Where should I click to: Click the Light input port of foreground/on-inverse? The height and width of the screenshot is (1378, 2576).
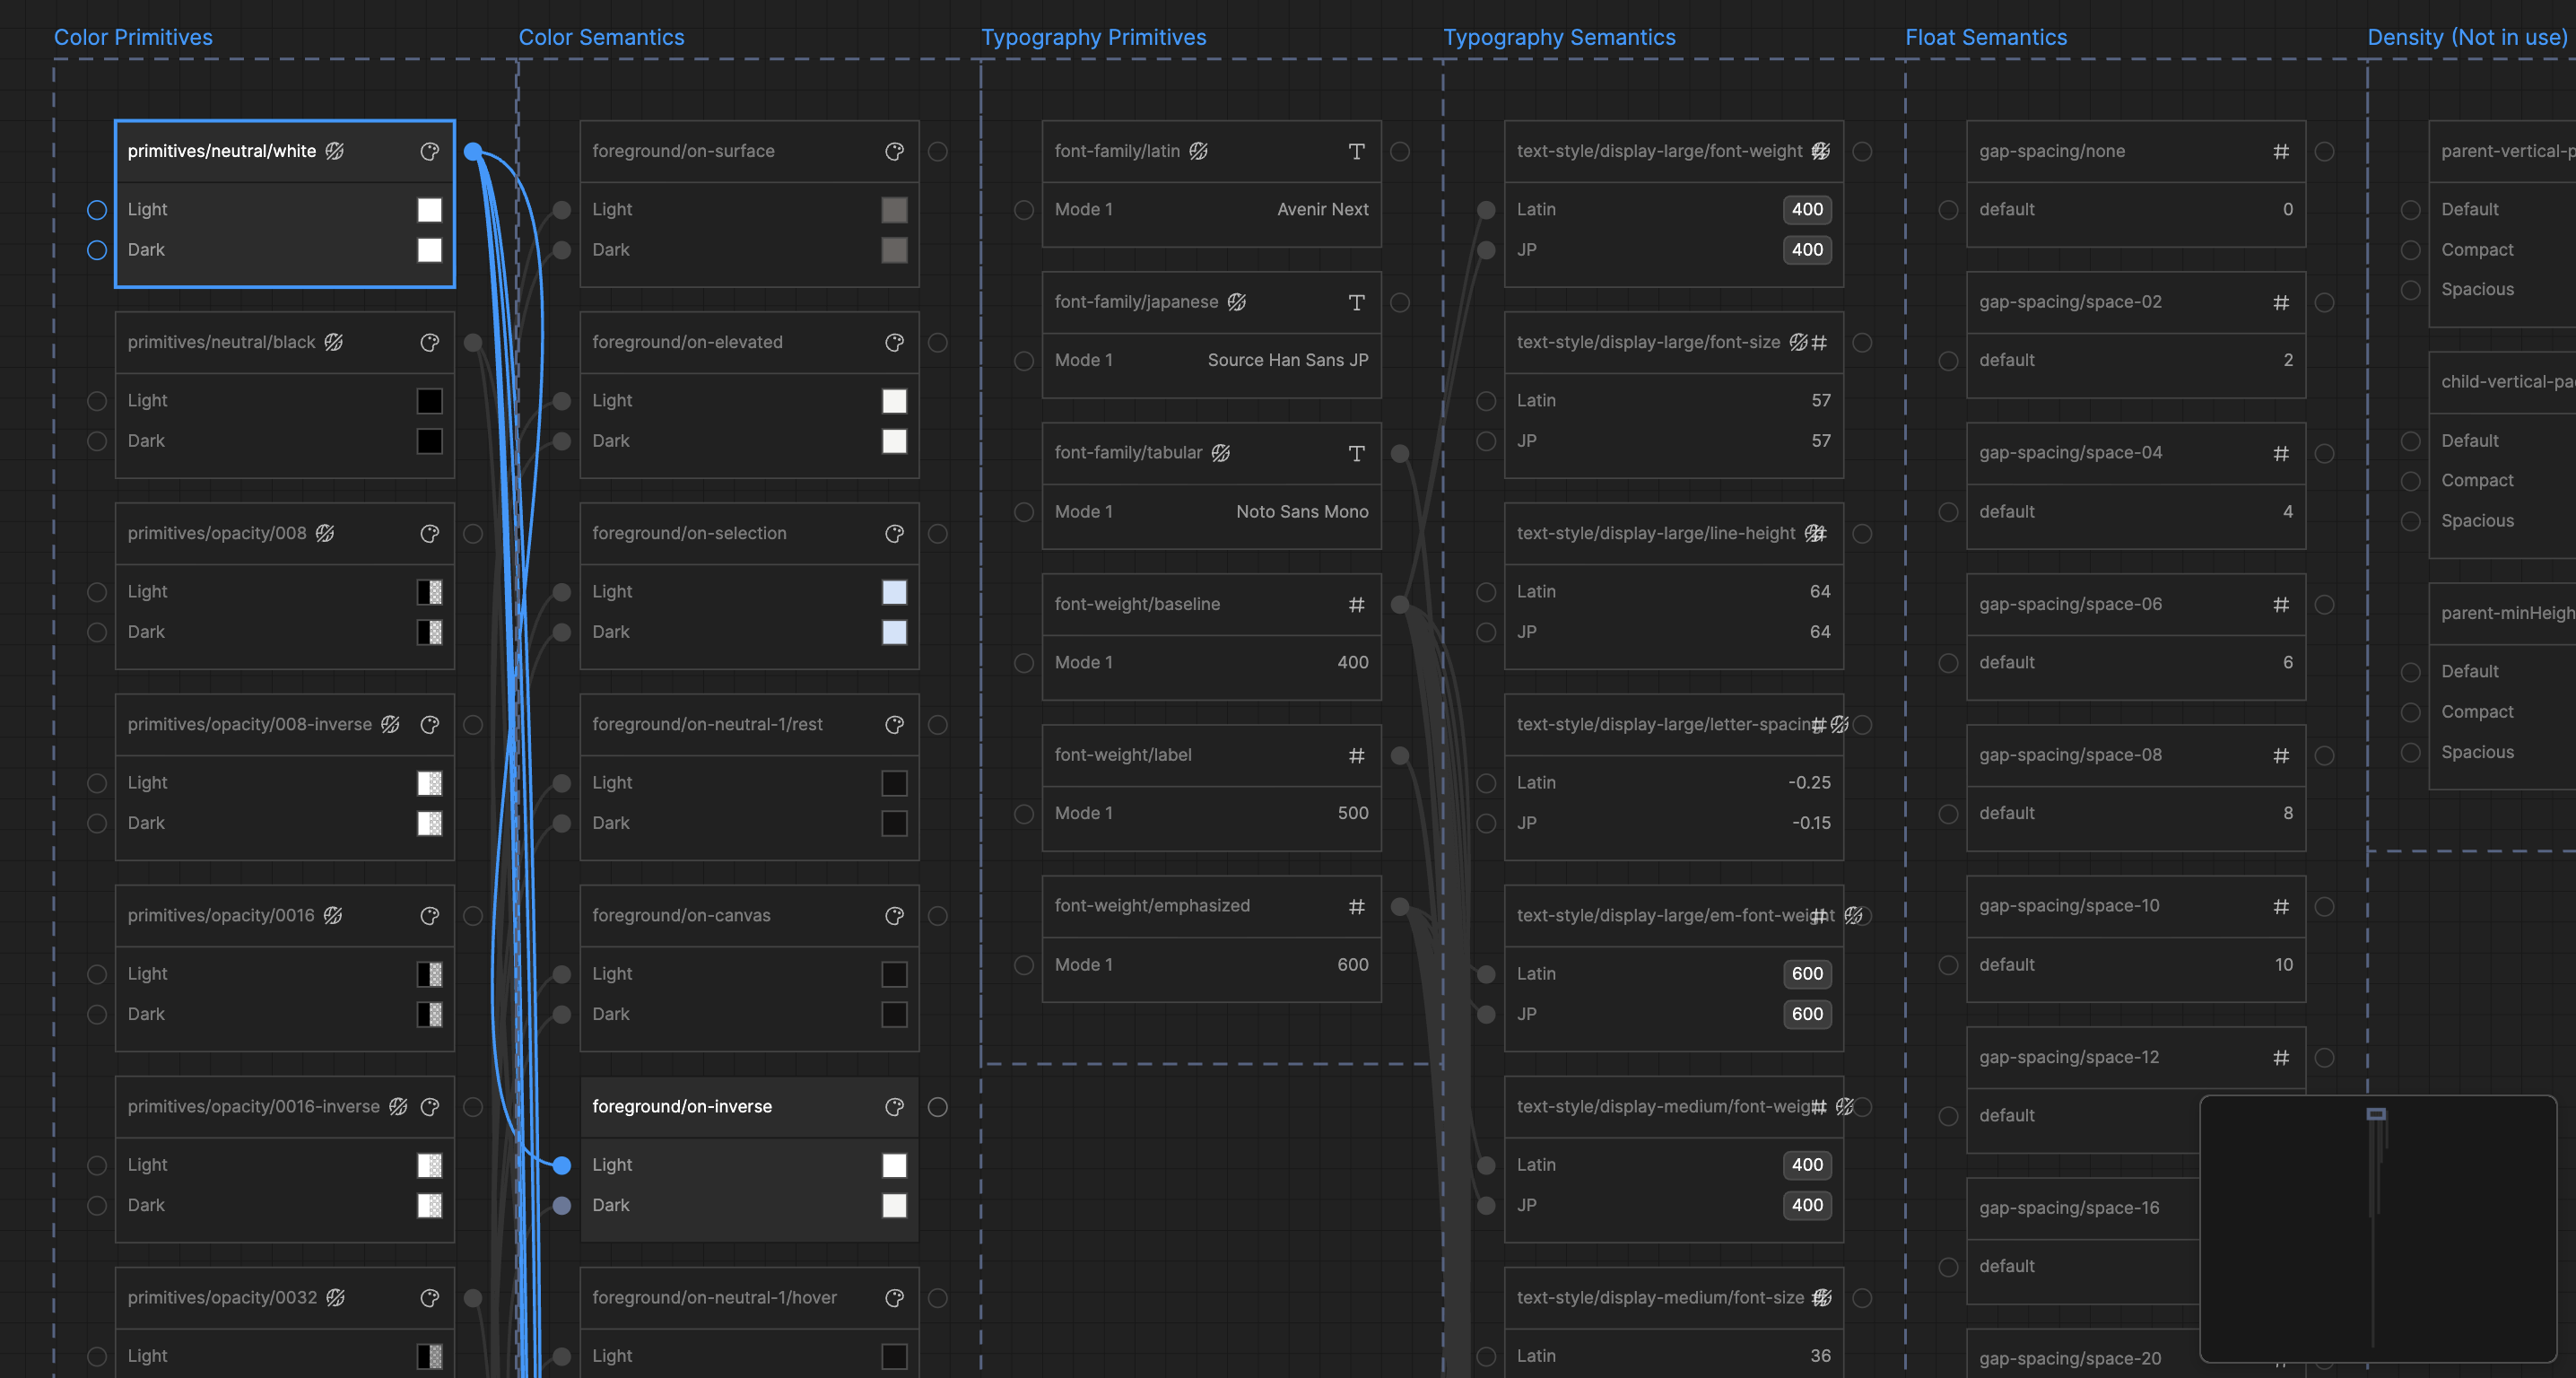562,1165
